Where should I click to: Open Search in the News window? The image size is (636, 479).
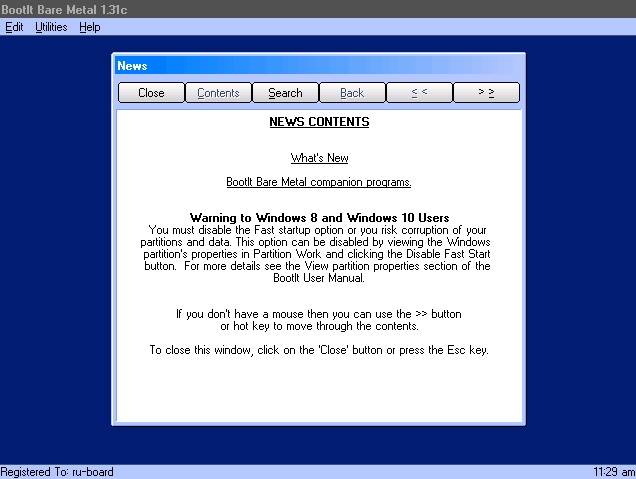(285, 93)
